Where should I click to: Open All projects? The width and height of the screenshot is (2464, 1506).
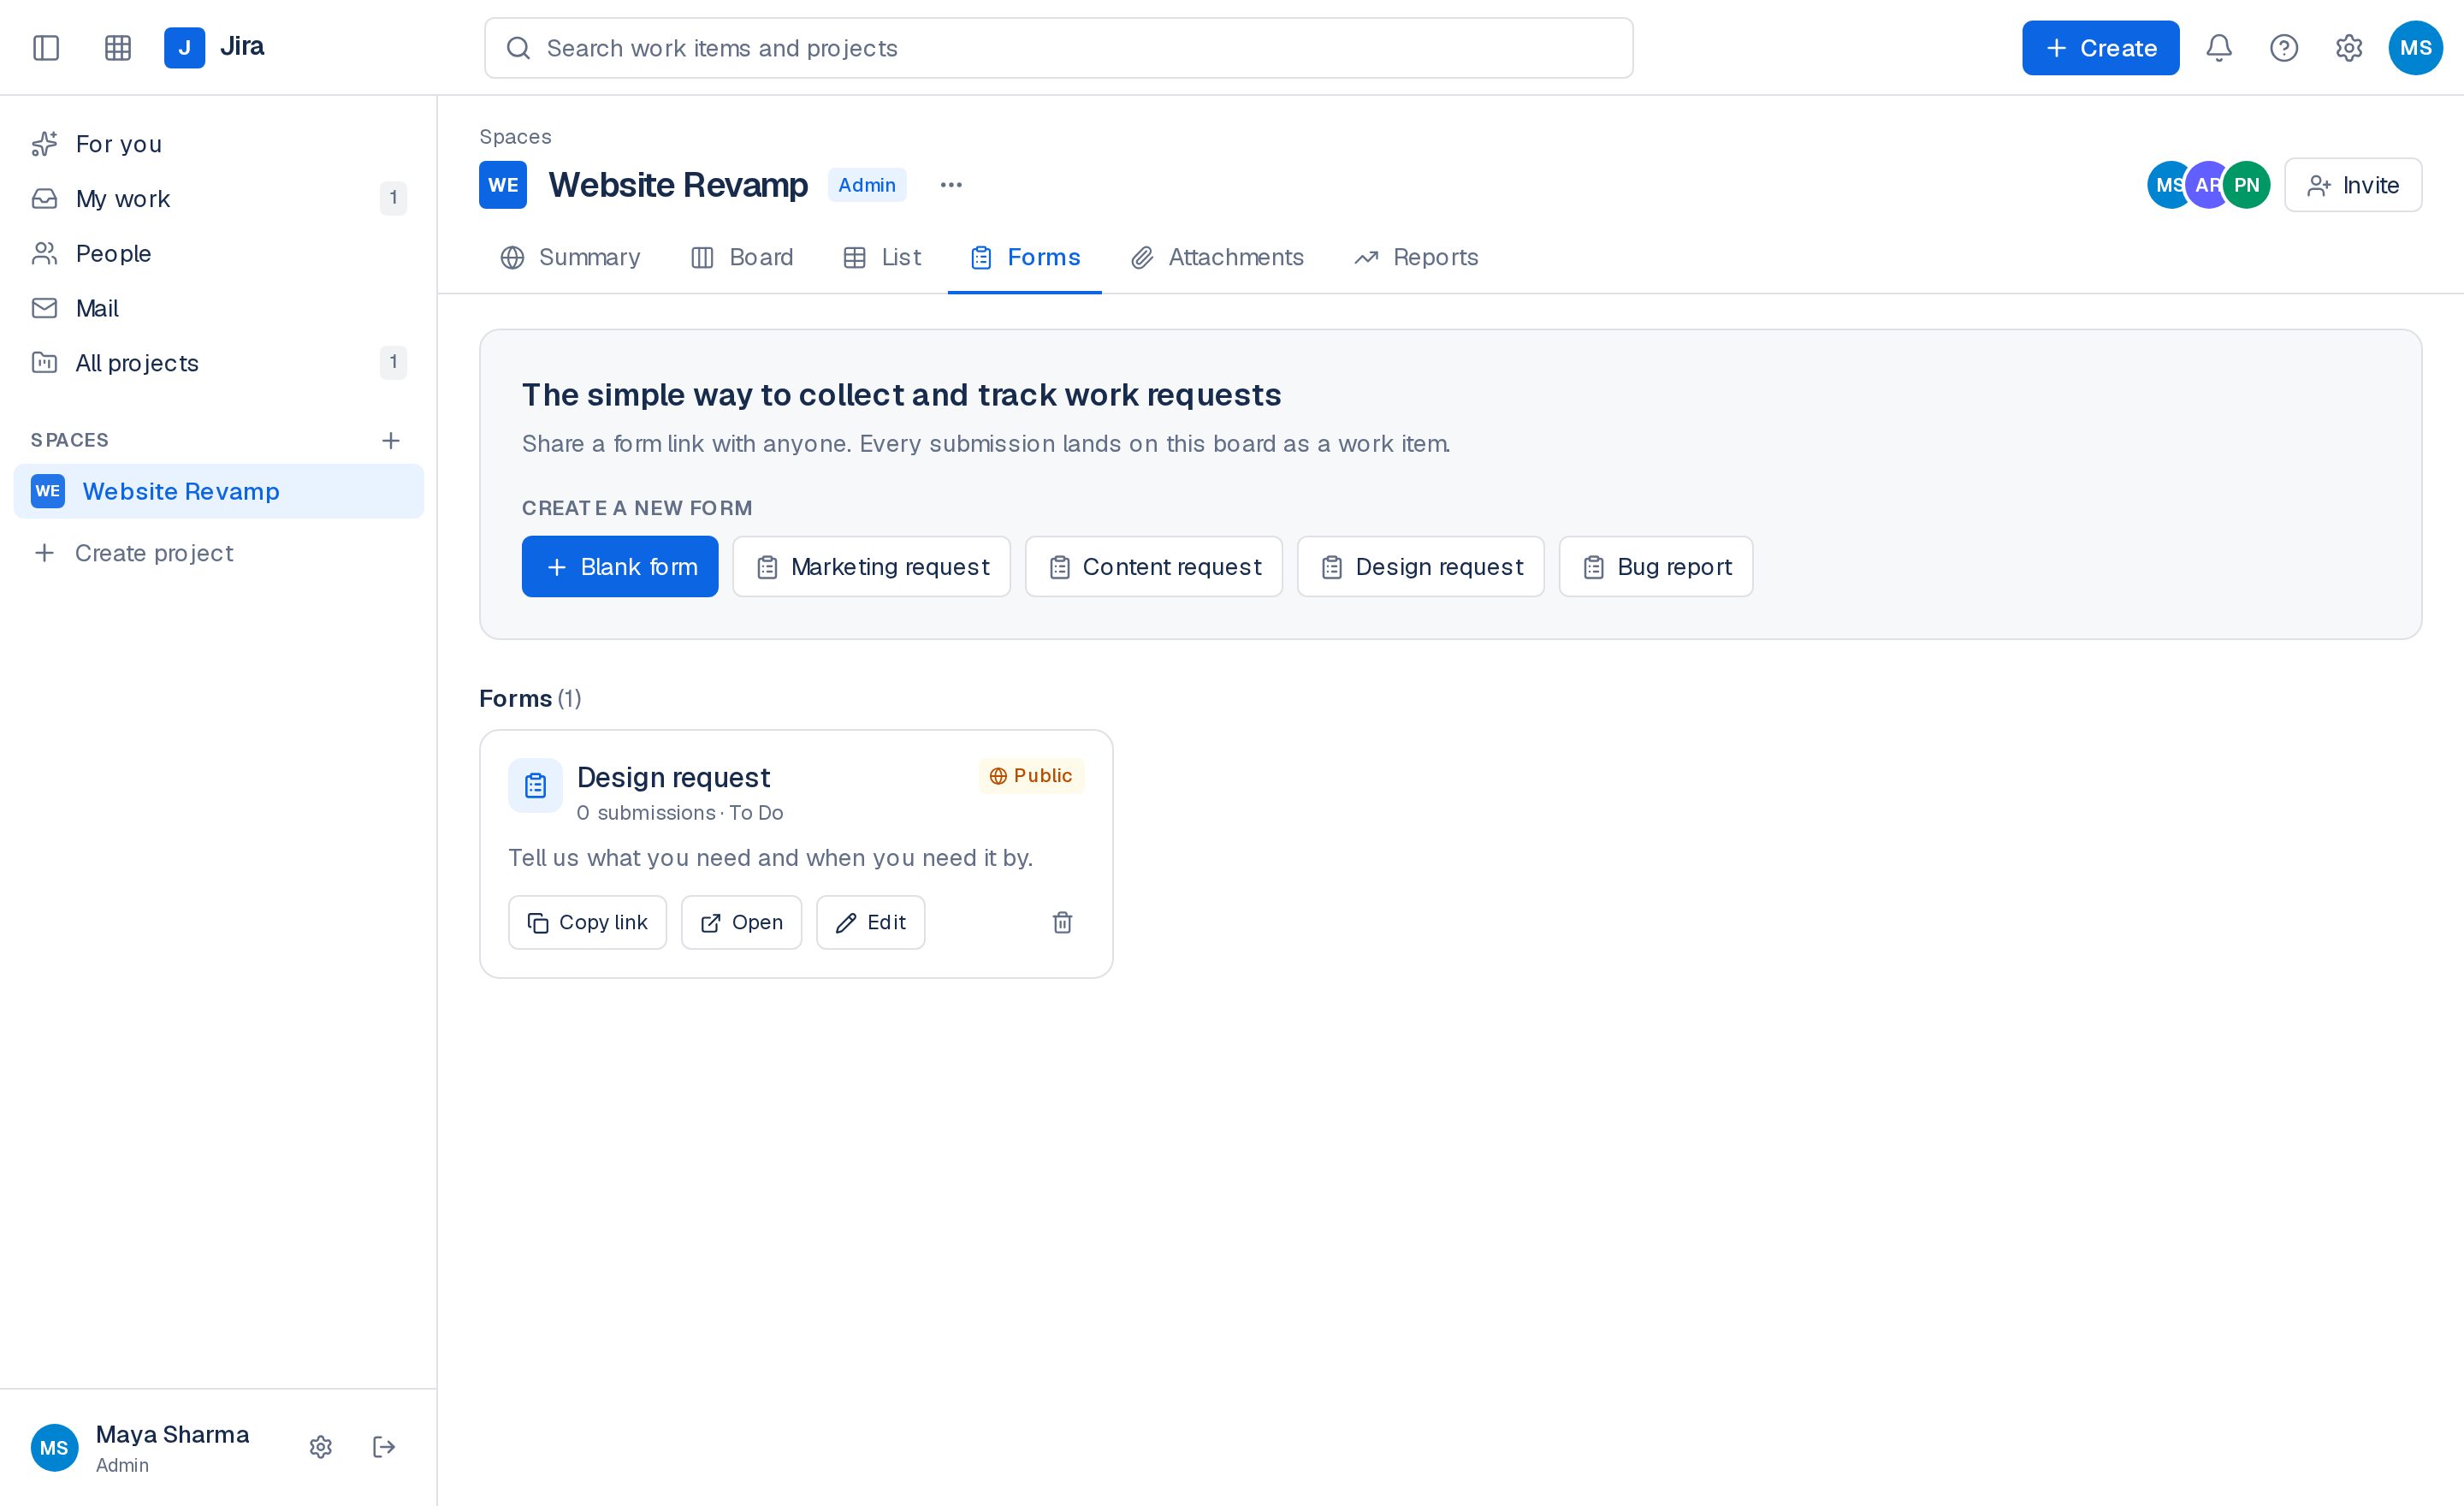pyautogui.click(x=219, y=363)
